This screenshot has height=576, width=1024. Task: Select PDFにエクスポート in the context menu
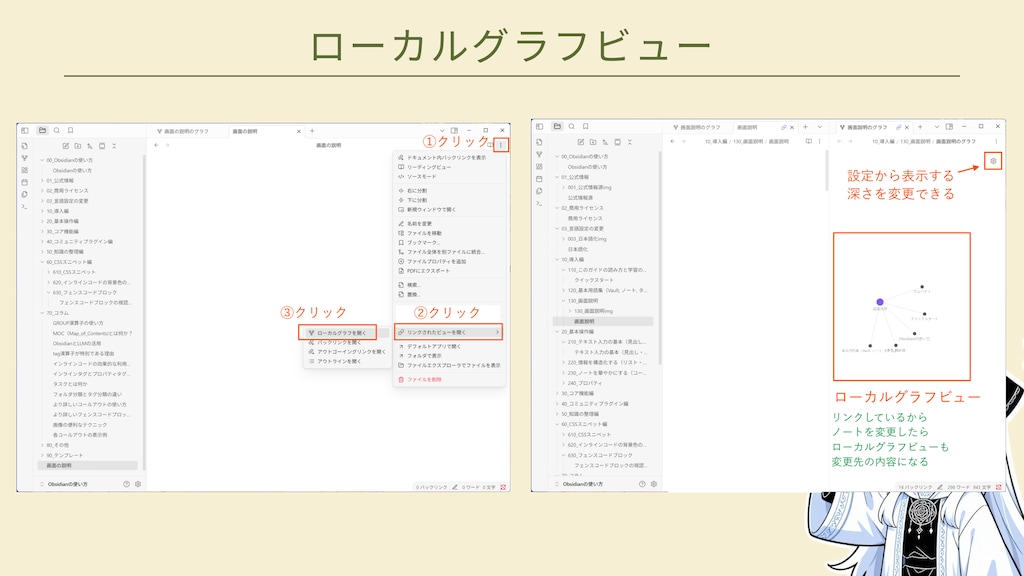click(x=430, y=271)
